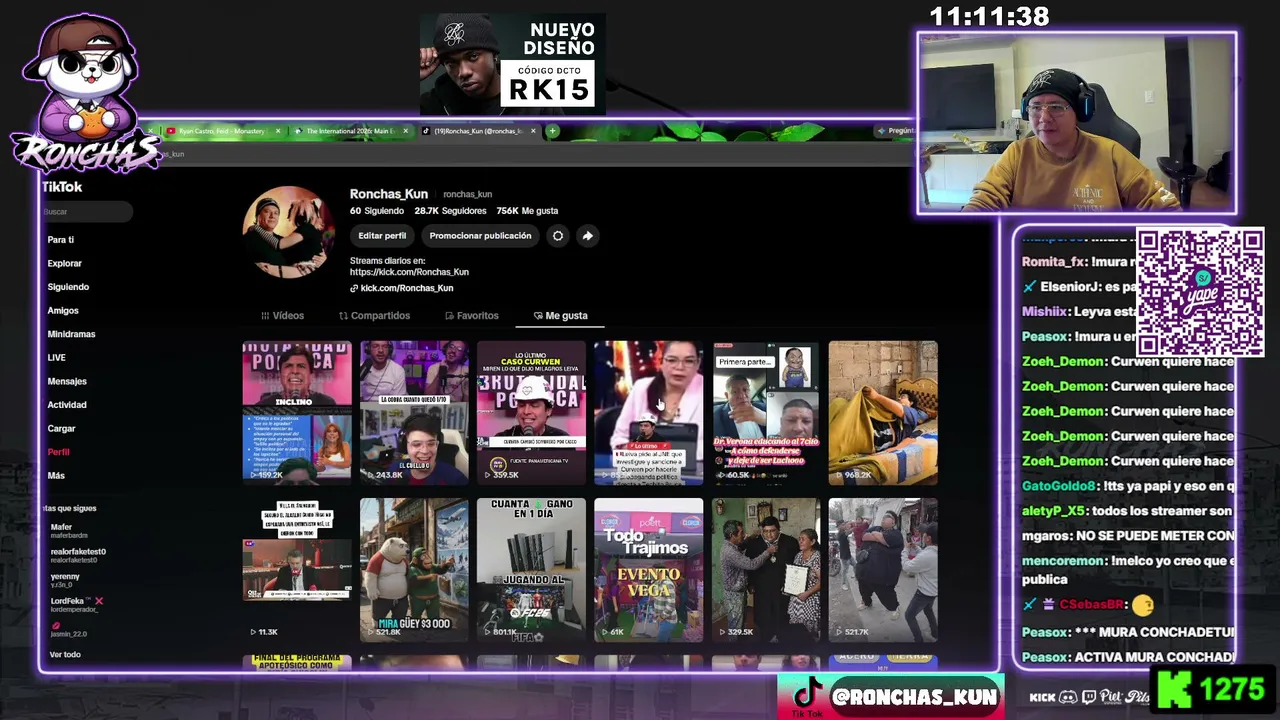1280x720 pixels.
Task: Open a new browser tab with the plus button
Action: pos(552,131)
